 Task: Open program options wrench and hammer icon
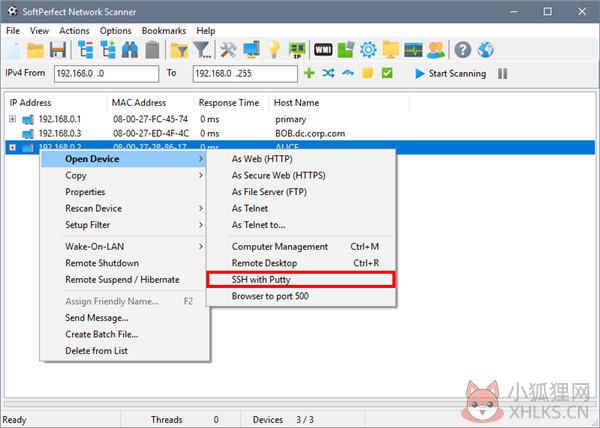(x=228, y=50)
